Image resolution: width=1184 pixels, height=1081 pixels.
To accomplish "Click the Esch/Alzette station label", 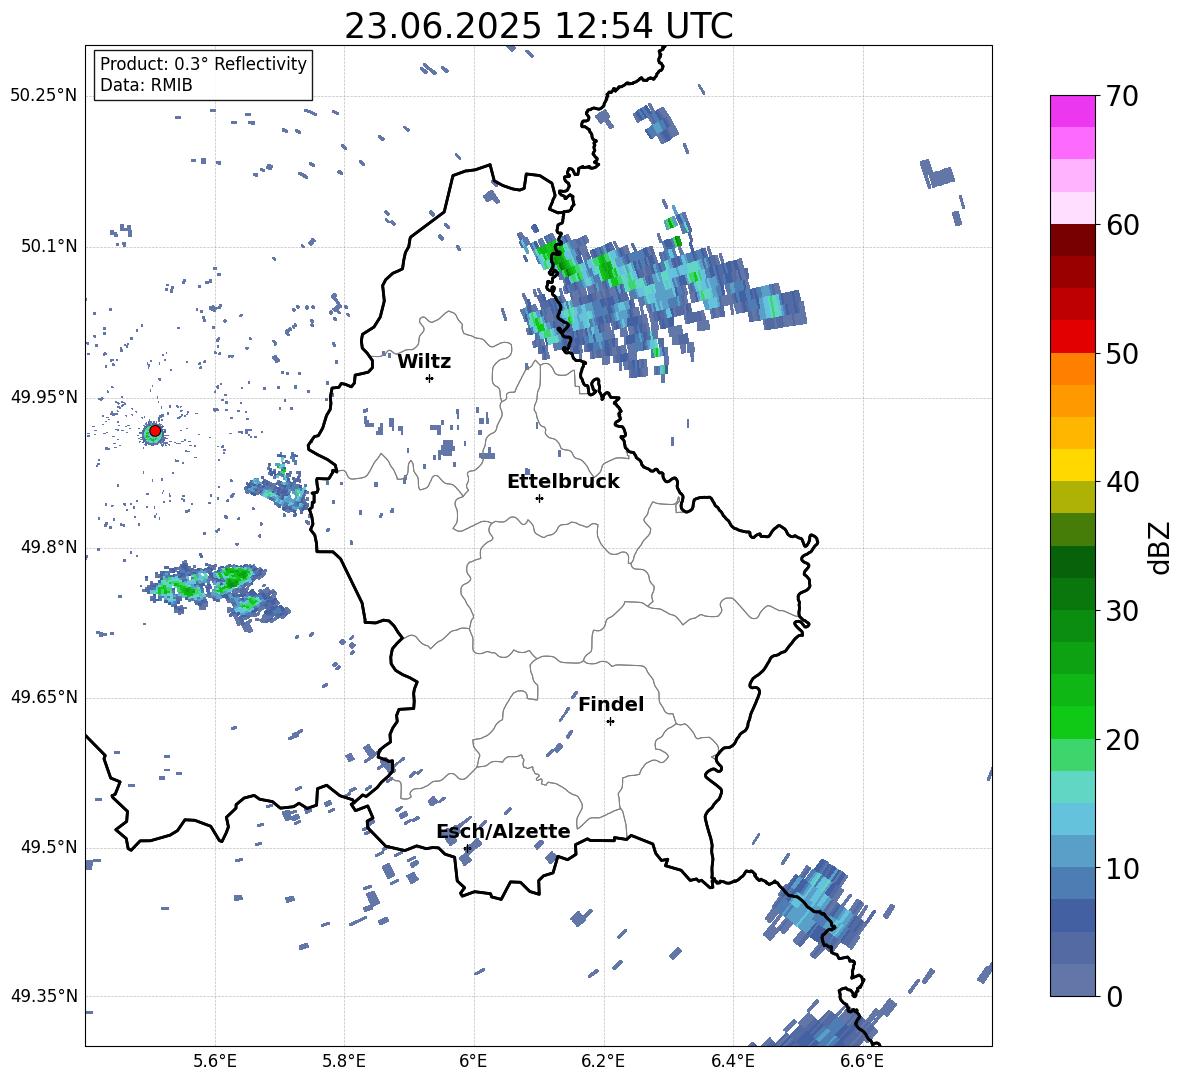I will (503, 831).
